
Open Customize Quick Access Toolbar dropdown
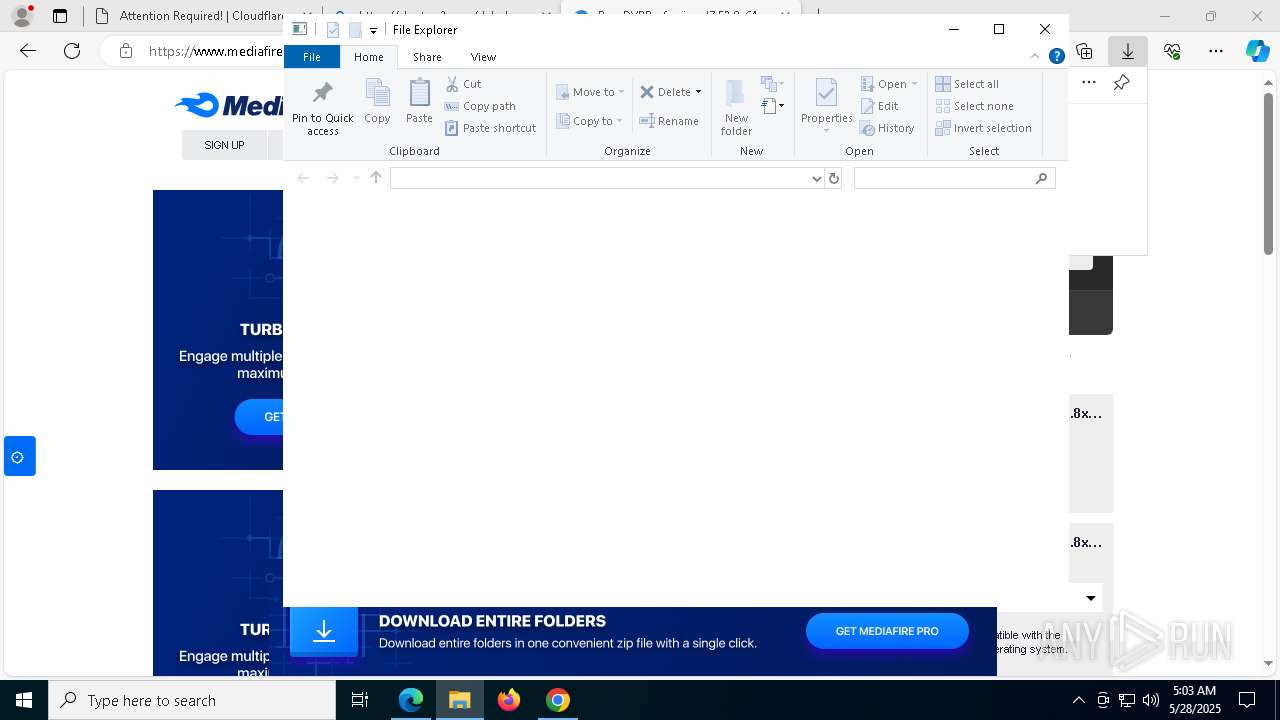coord(373,31)
